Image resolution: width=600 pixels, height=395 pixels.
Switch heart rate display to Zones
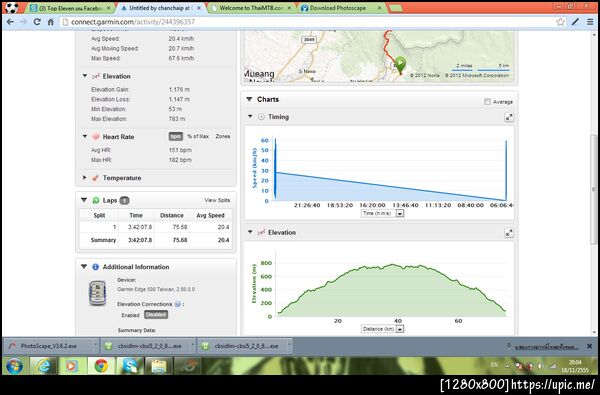tap(223, 136)
